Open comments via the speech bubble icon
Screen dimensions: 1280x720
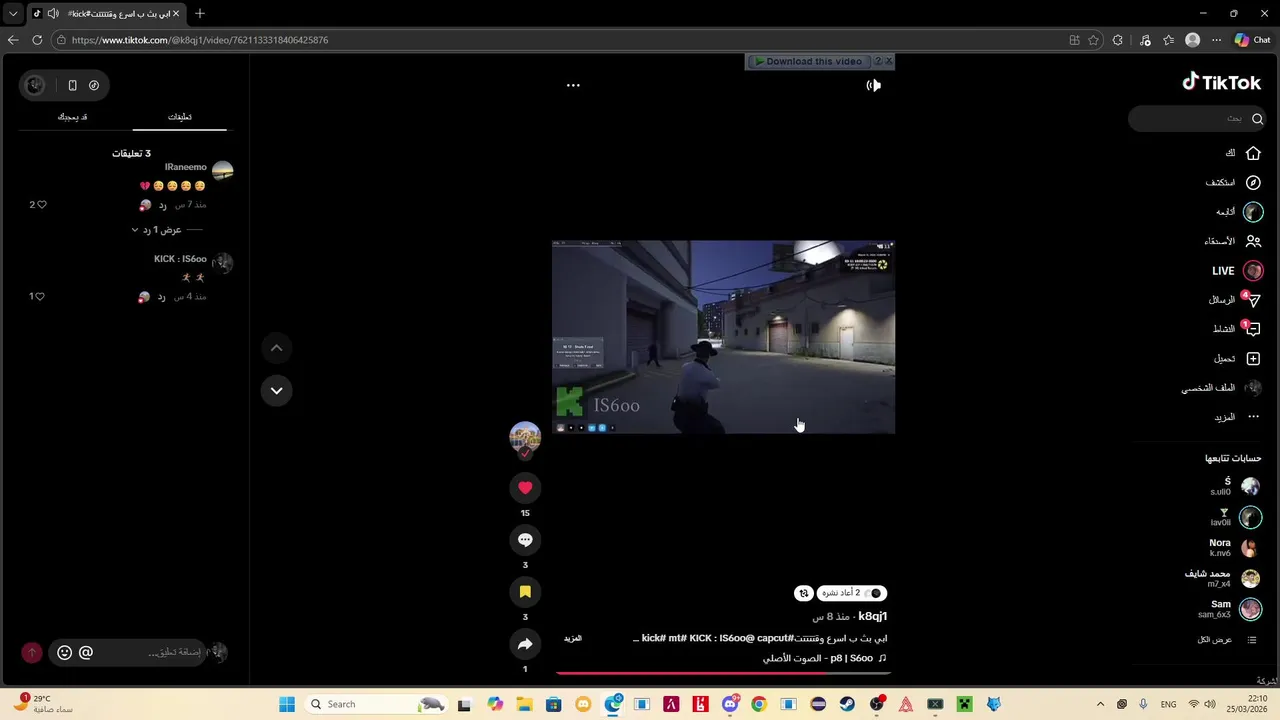tap(525, 540)
